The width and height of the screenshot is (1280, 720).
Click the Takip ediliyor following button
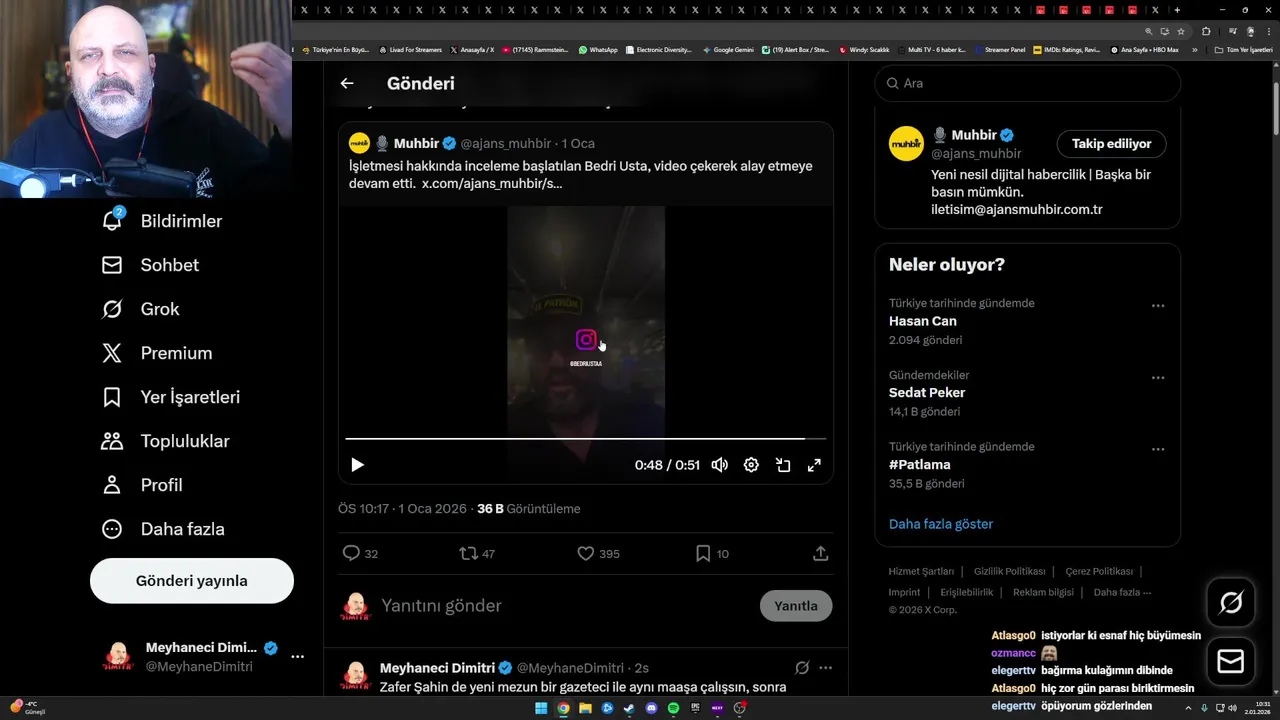click(1111, 144)
